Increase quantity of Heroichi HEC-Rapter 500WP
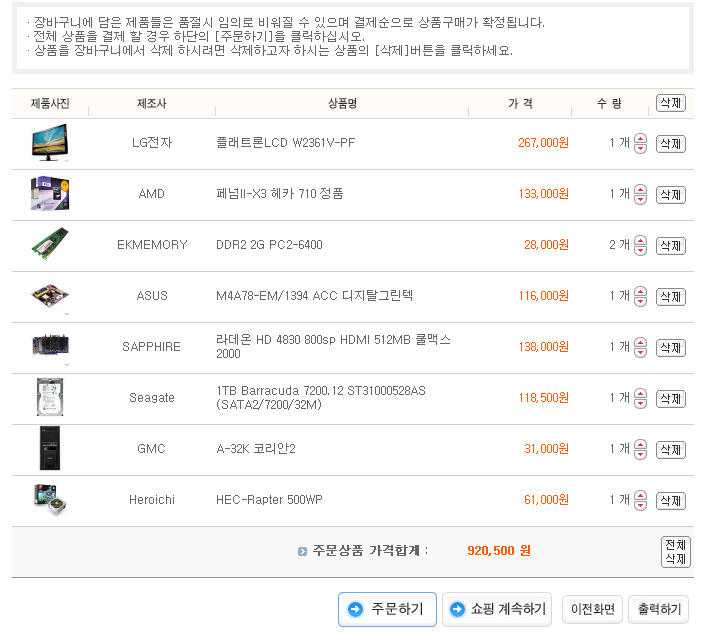 640,496
